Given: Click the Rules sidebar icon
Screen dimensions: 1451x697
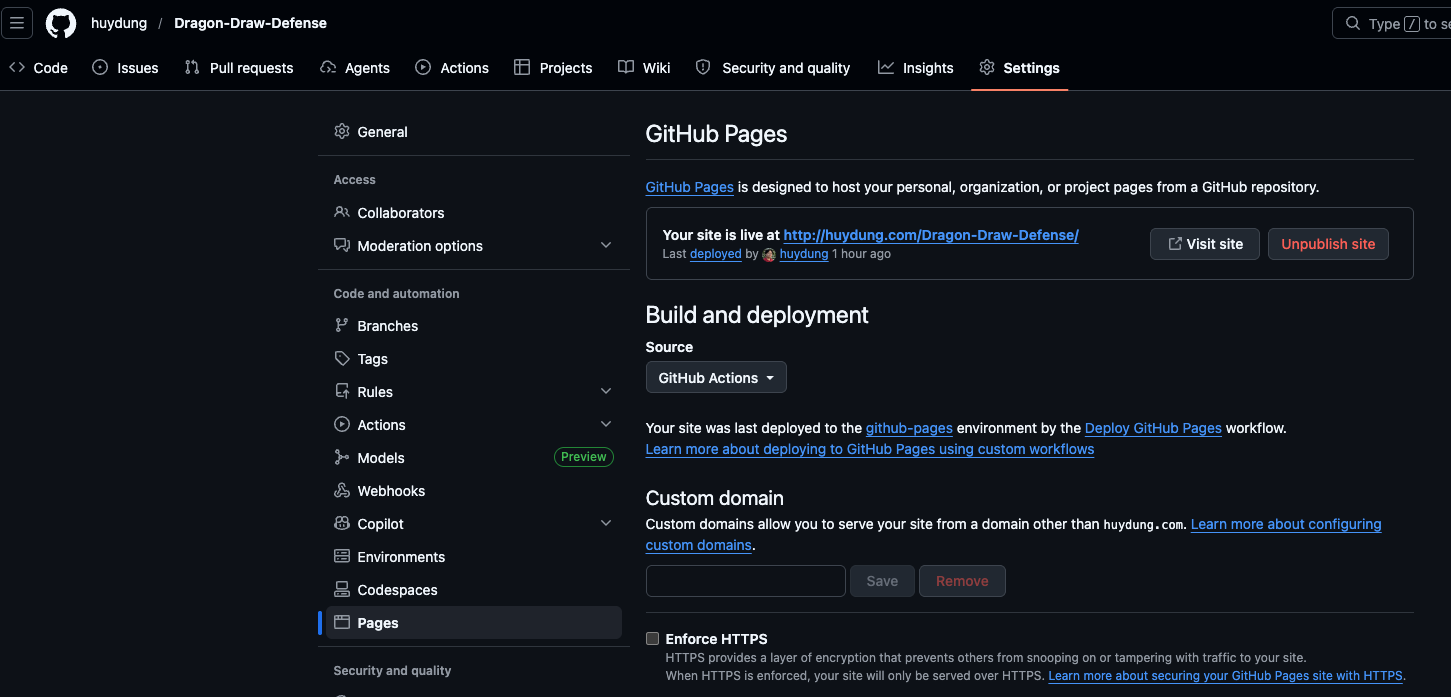Looking at the screenshot, I should pos(342,391).
